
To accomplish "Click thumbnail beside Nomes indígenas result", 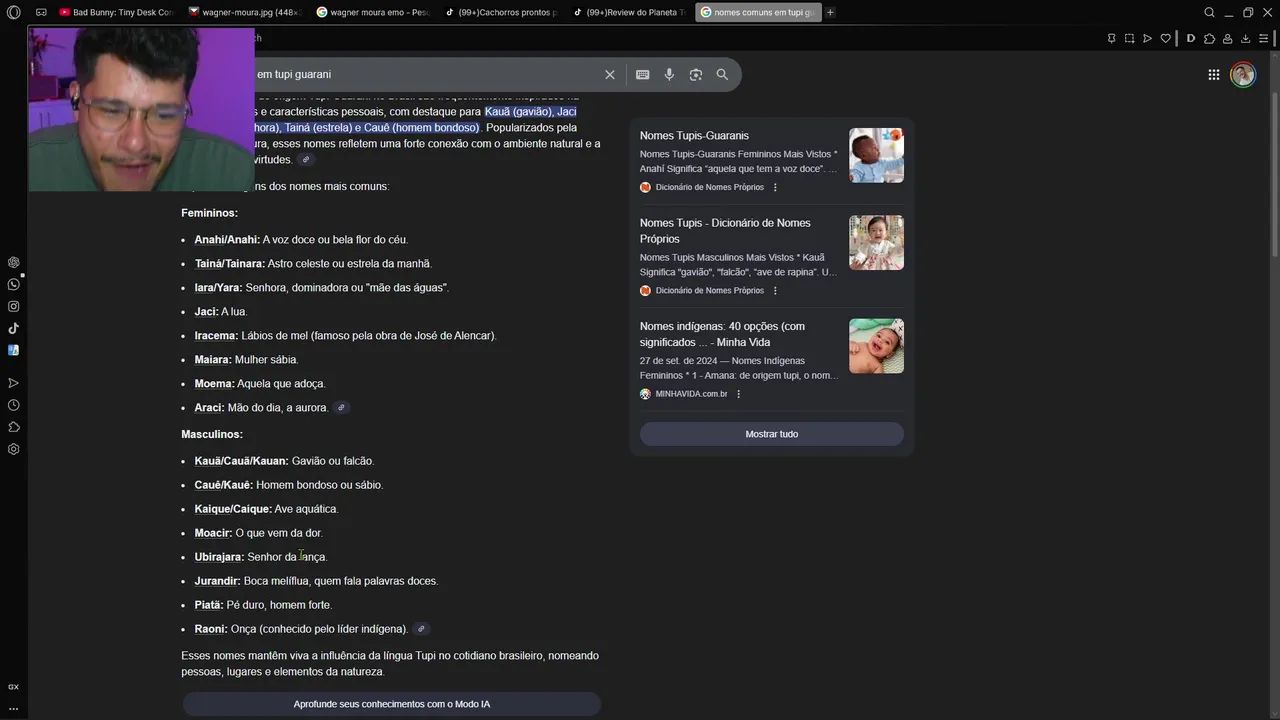I will point(876,346).
